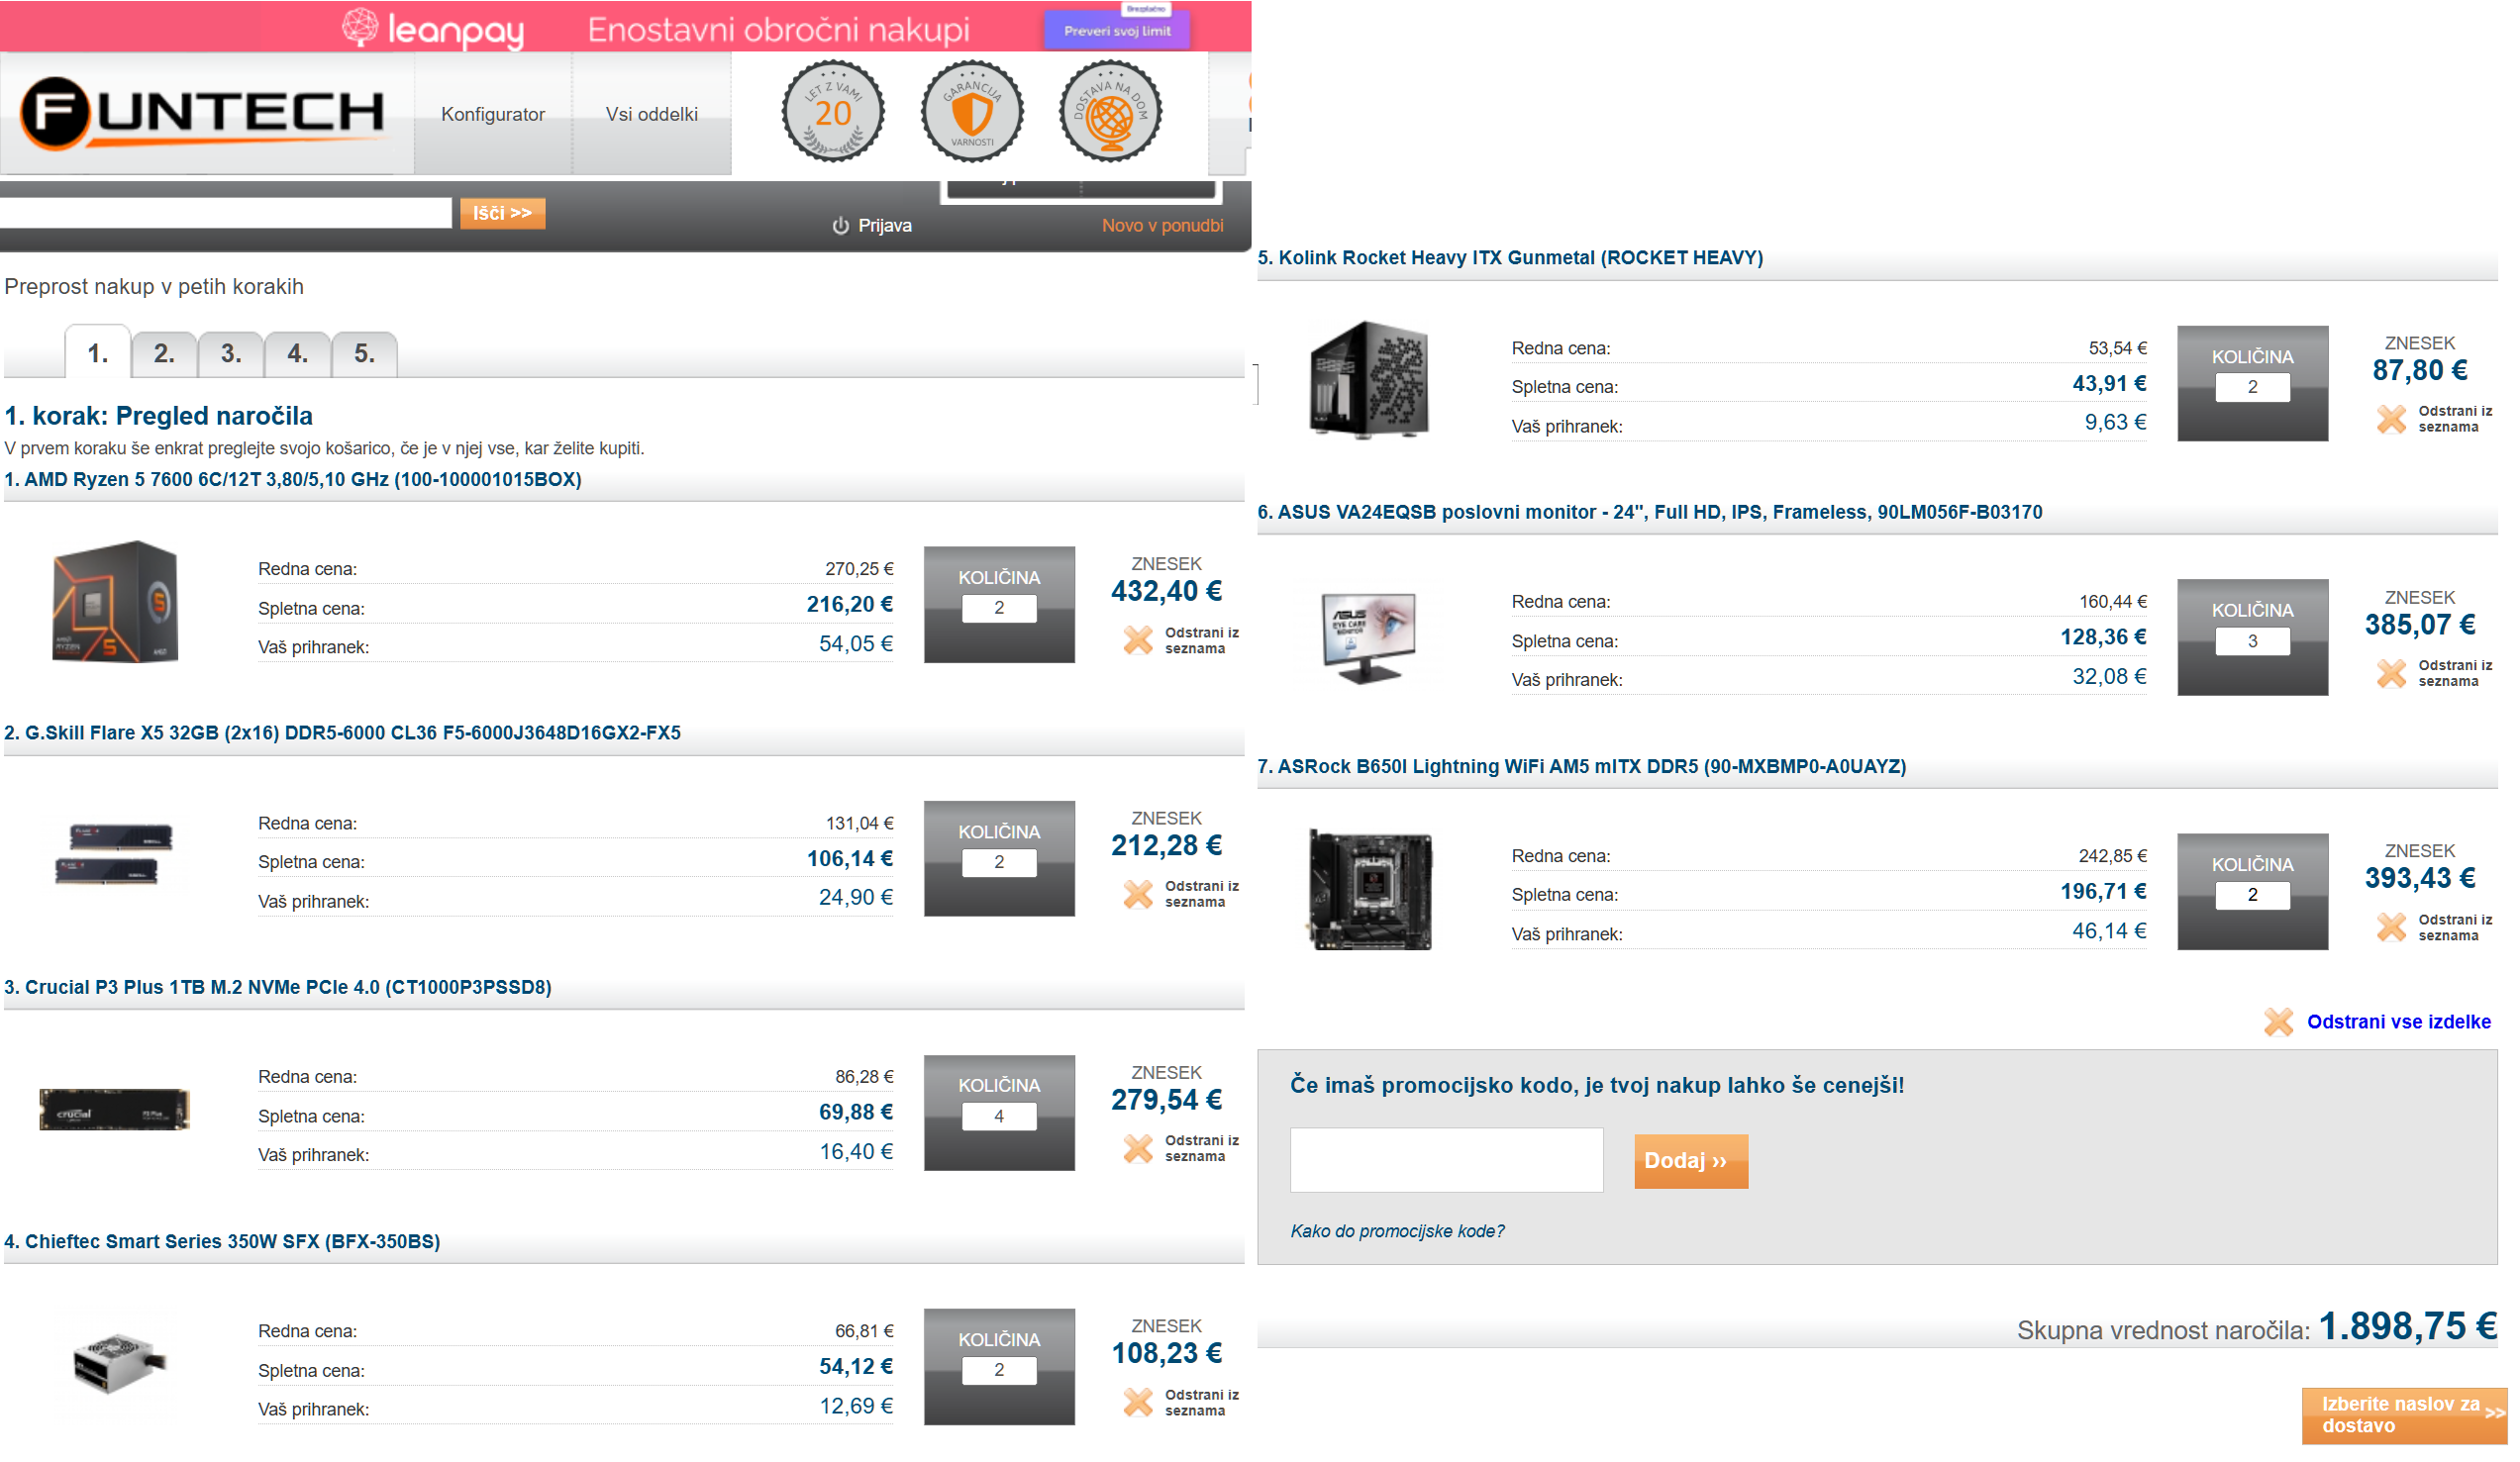2520x1462 pixels.
Task: Edit quantity for Chieftec Smart Series
Action: point(999,1370)
